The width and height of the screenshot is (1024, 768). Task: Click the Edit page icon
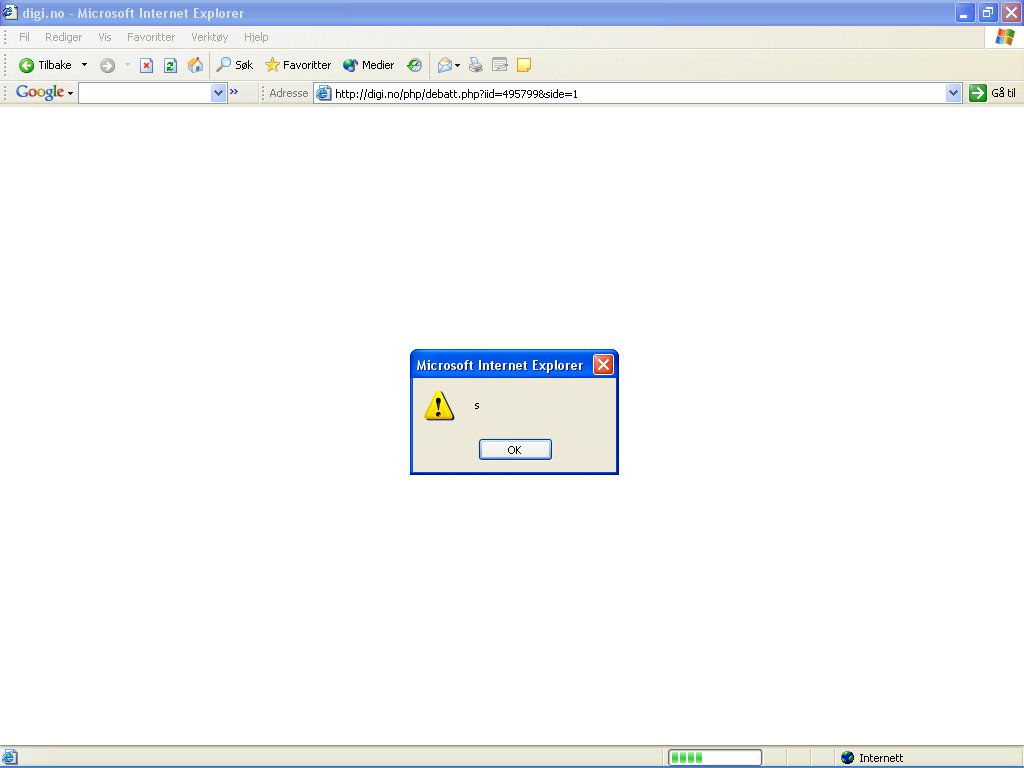(x=500, y=65)
